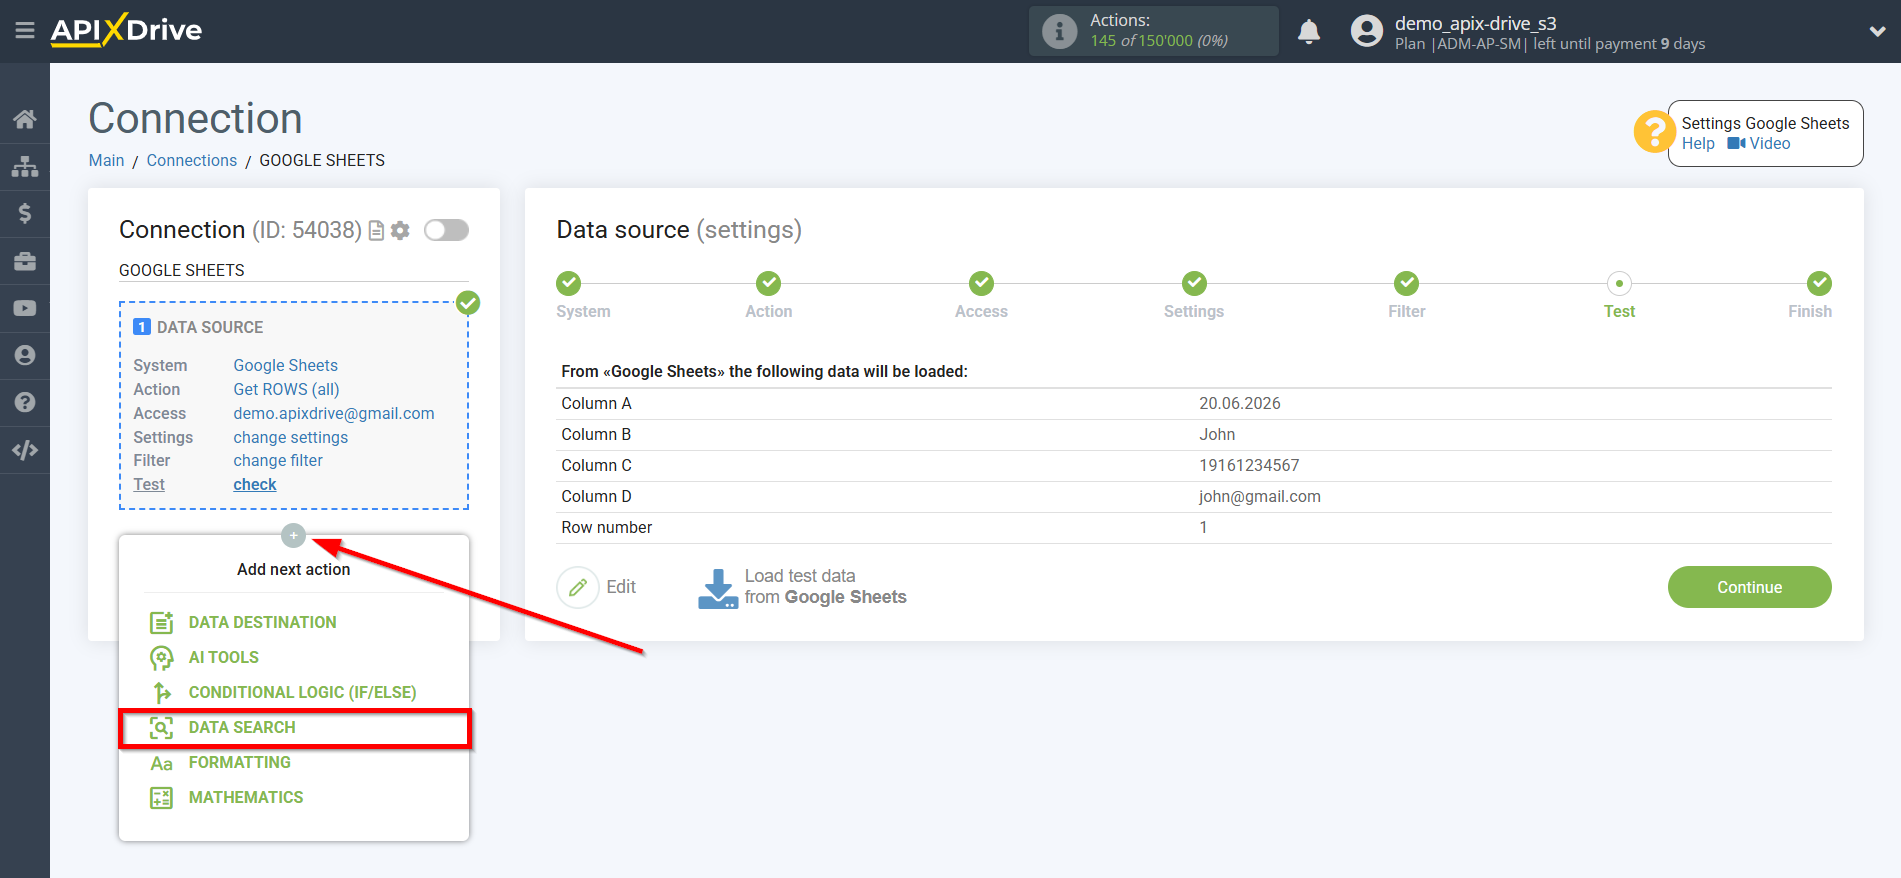
Task: Expand the account dropdown chevron
Action: [x=1877, y=31]
